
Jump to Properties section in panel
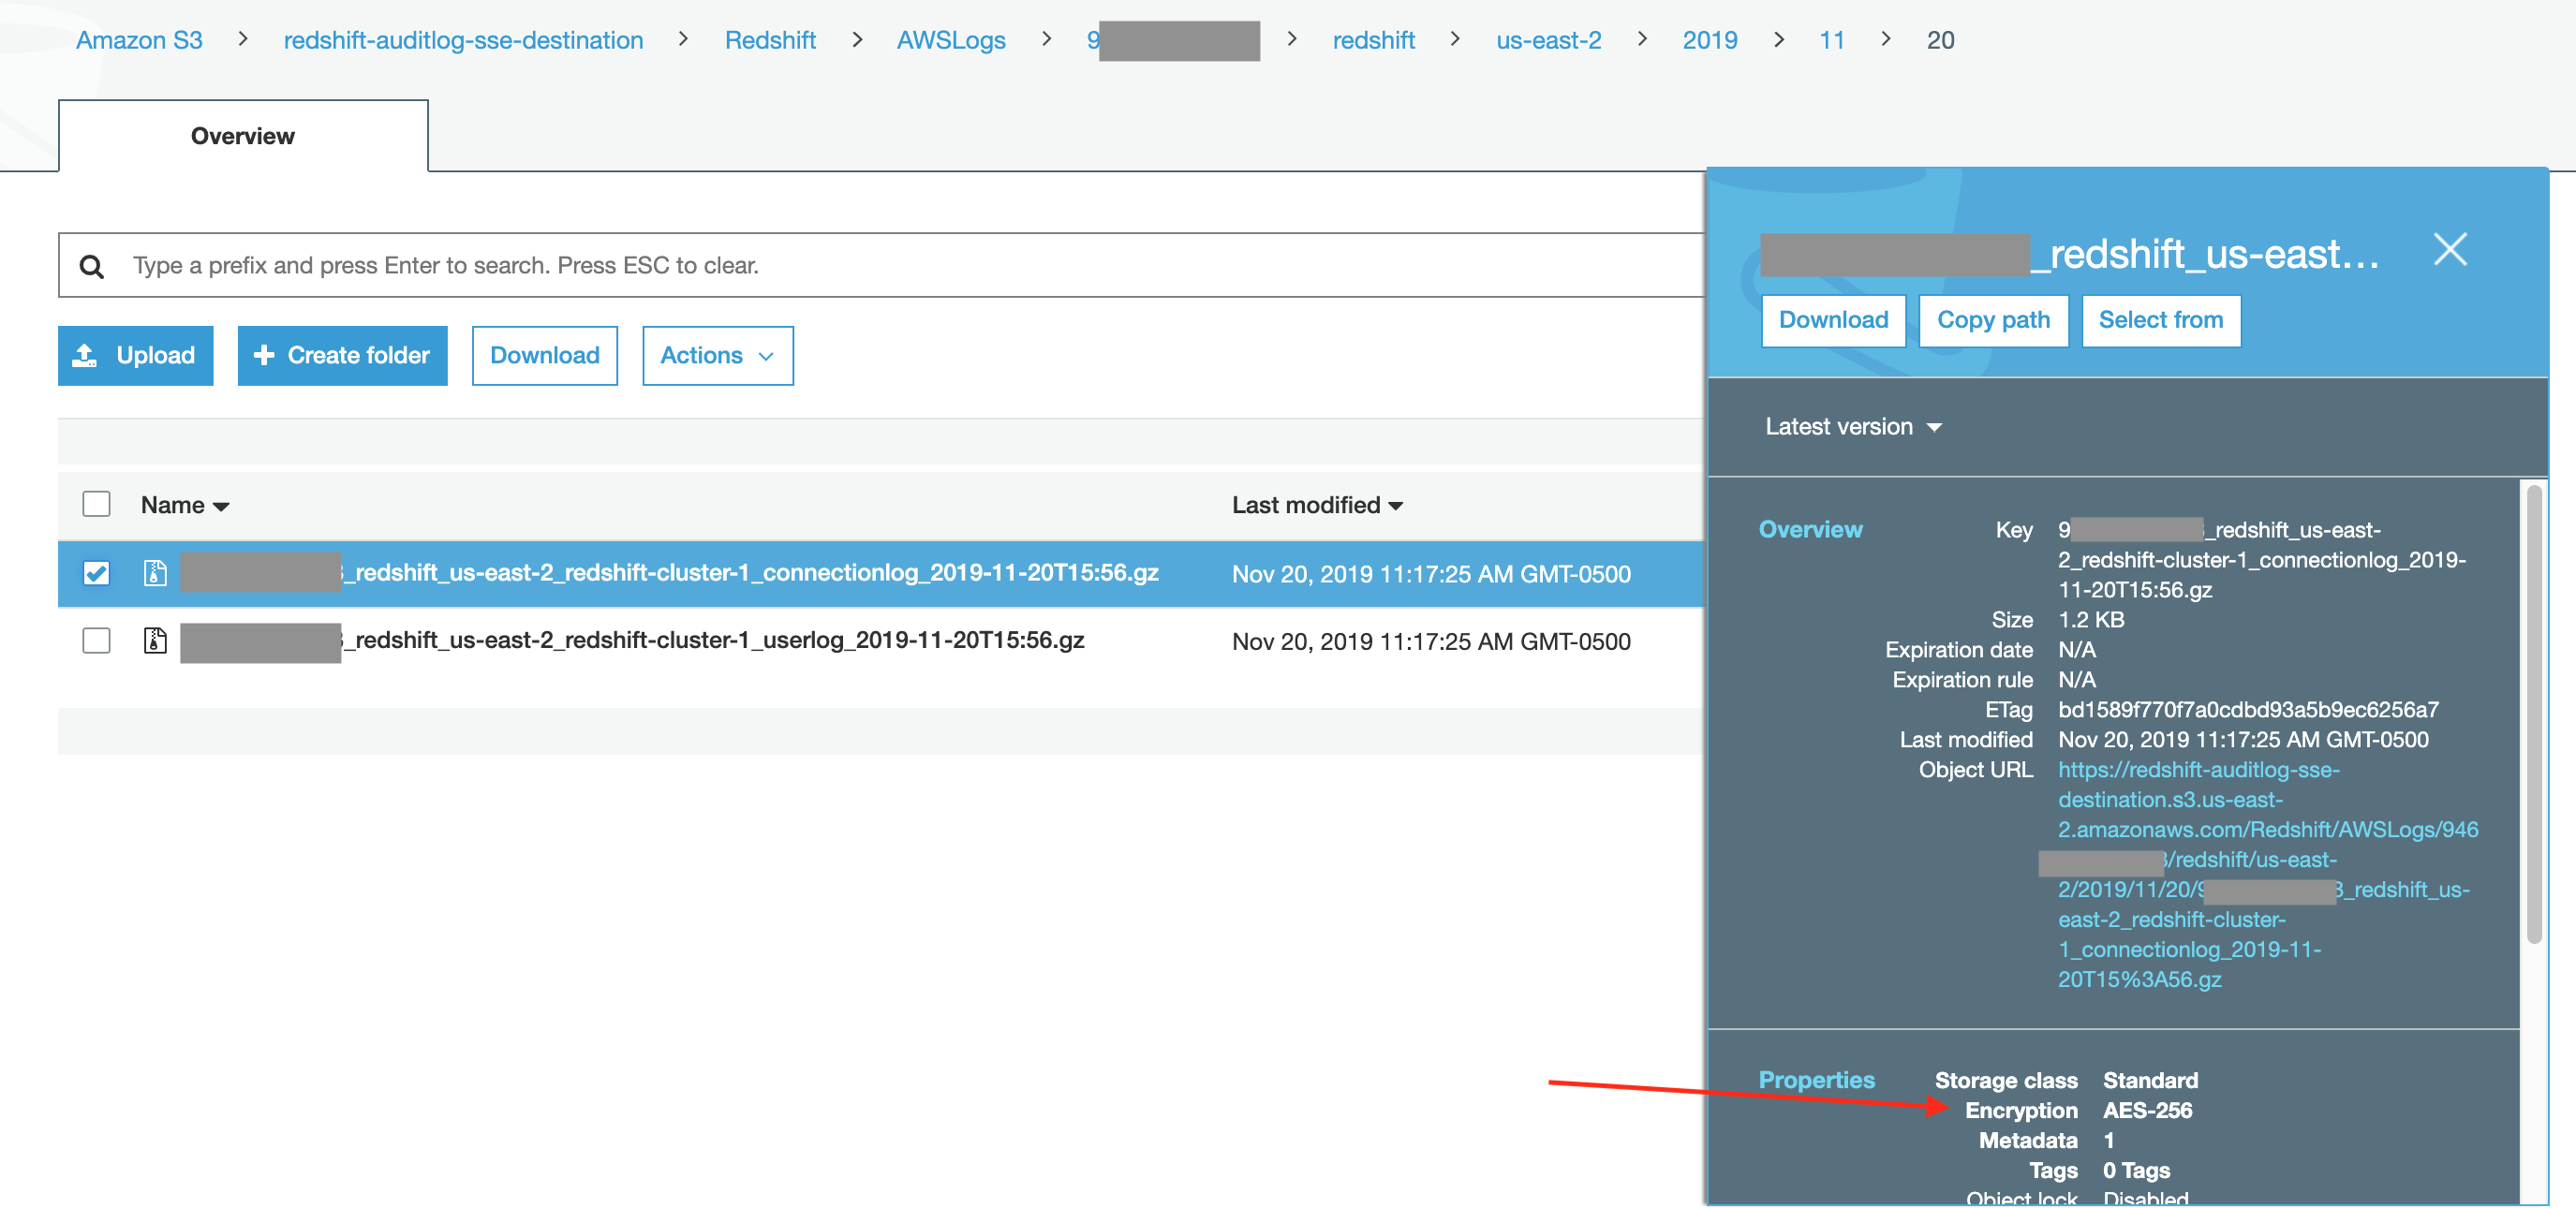(x=1816, y=1080)
